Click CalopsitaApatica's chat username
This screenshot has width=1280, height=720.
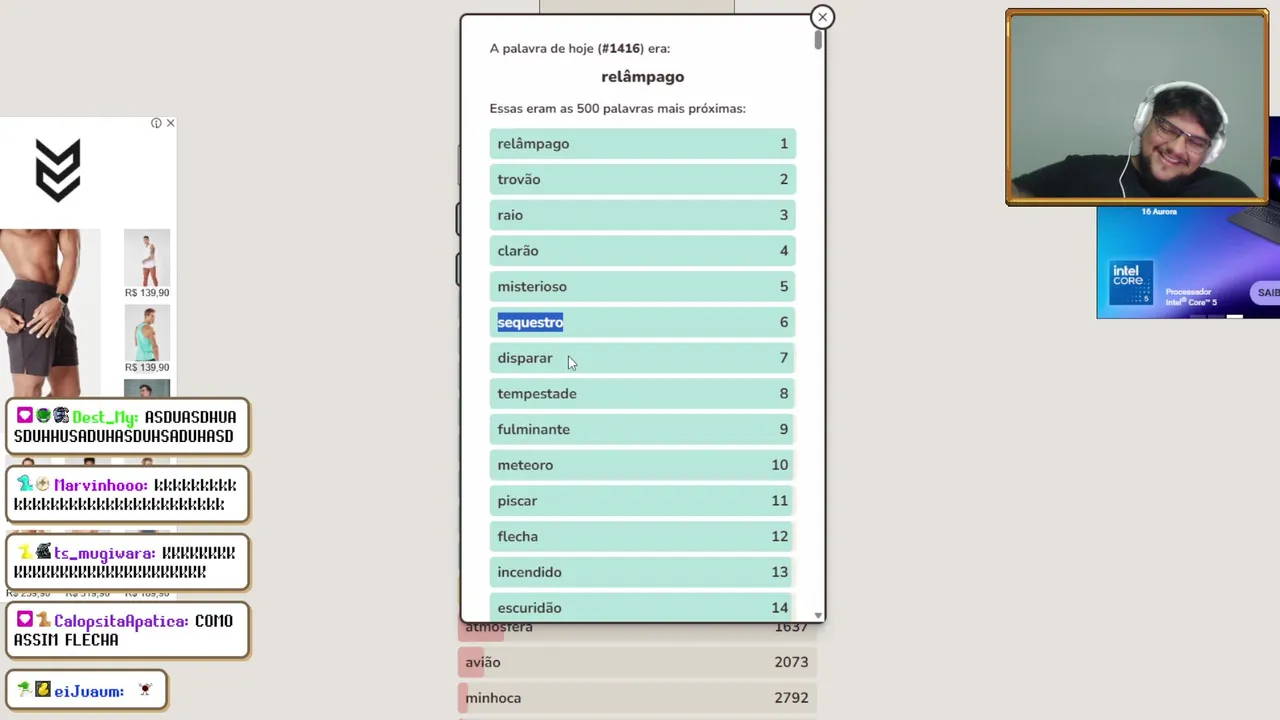tap(121, 621)
